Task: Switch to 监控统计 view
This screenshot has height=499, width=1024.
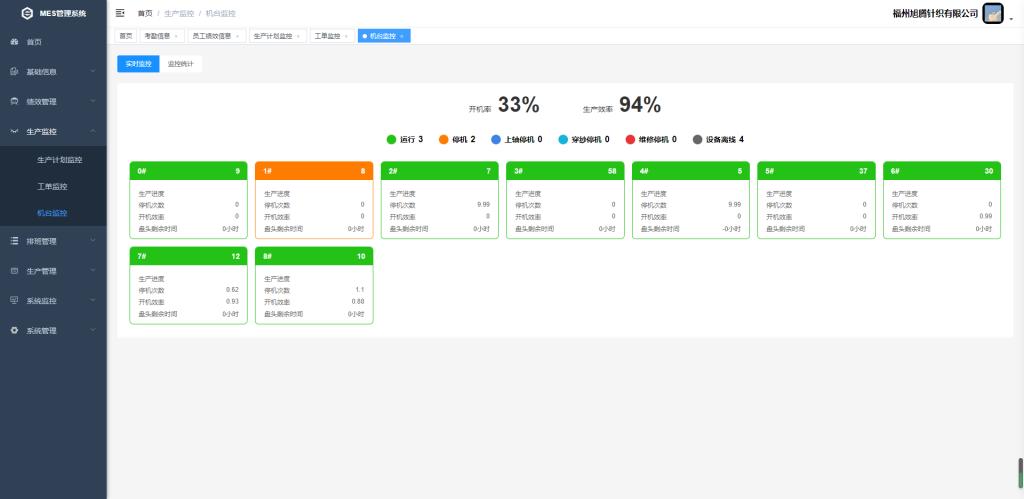Action: click(x=181, y=64)
